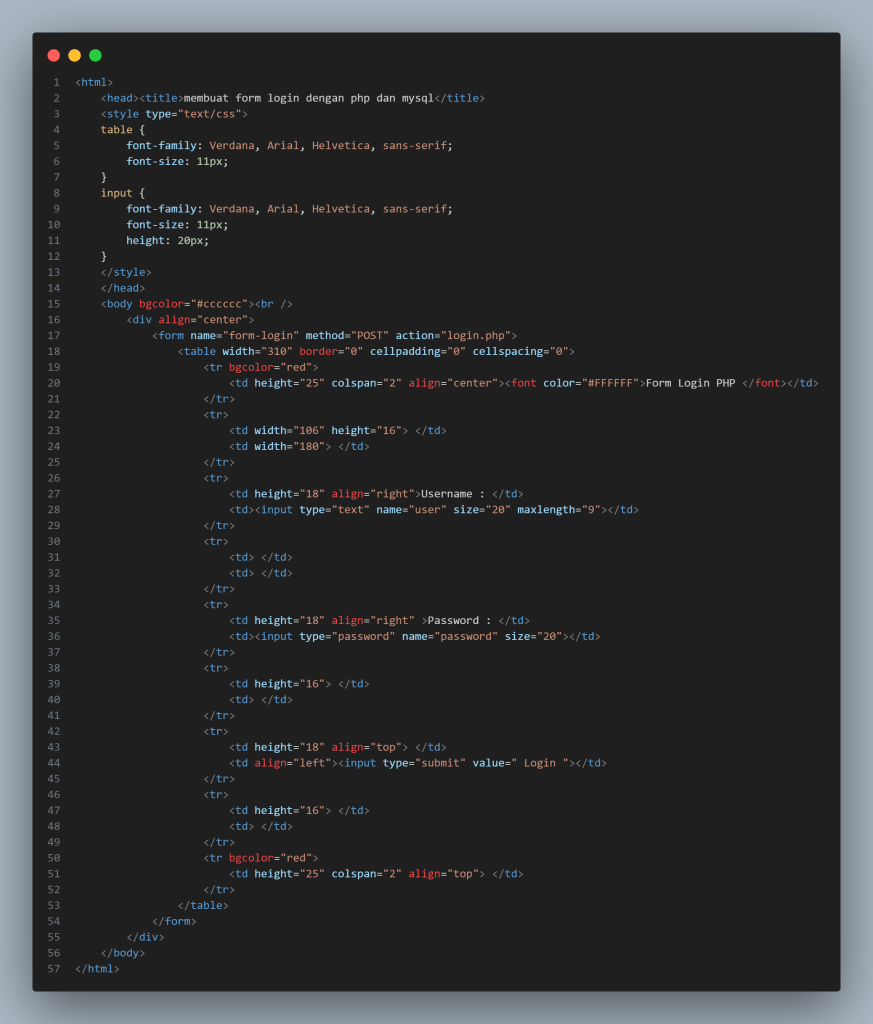Click line number 20 in gutter
The image size is (873, 1024).
tap(54, 383)
